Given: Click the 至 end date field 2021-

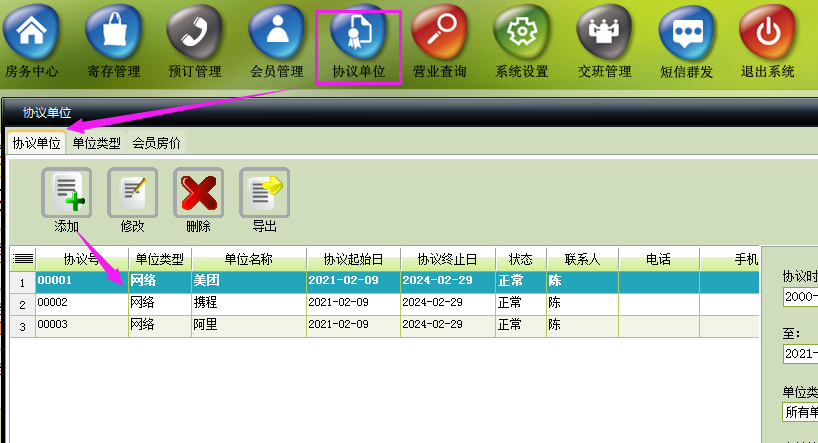Looking at the screenshot, I should coord(800,354).
